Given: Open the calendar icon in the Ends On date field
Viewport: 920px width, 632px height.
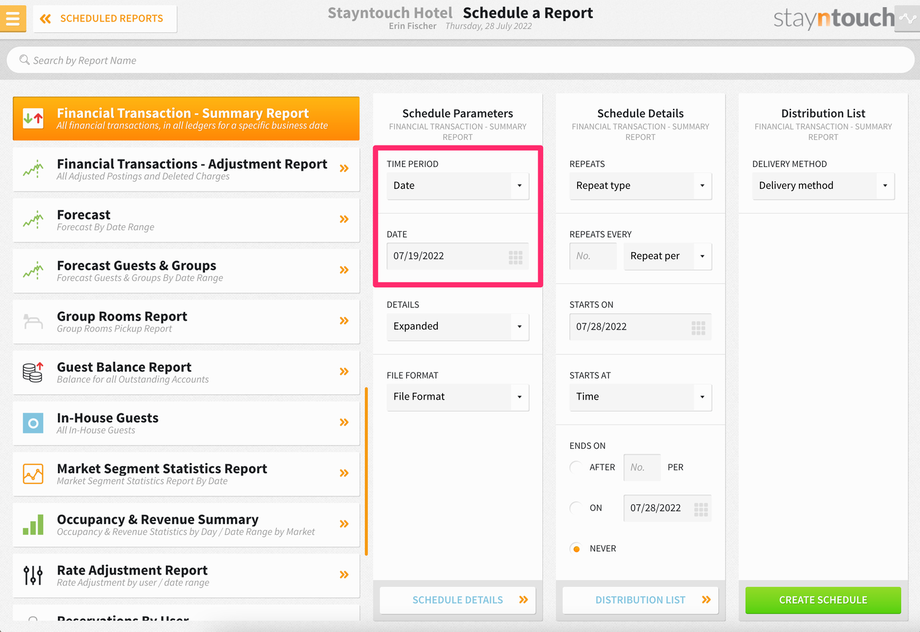Looking at the screenshot, I should tap(701, 509).
